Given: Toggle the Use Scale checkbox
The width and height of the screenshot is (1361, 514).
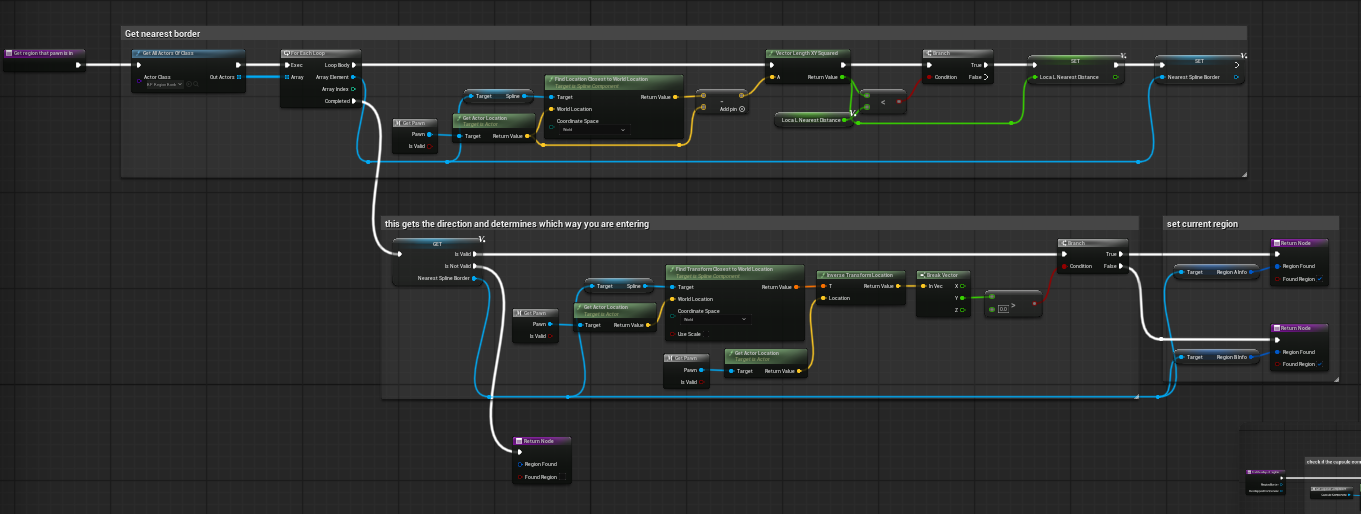Looking at the screenshot, I should tap(671, 334).
